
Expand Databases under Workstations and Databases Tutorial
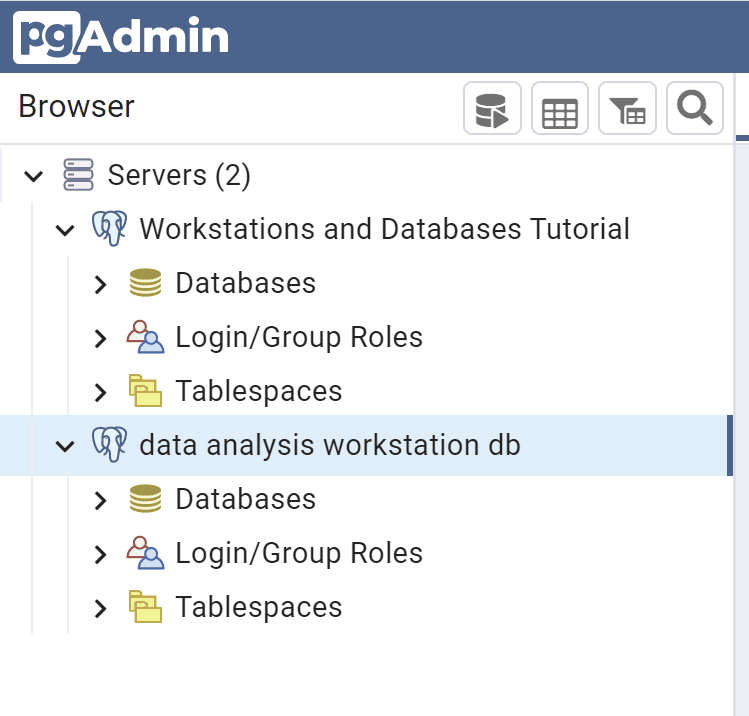tap(99, 284)
